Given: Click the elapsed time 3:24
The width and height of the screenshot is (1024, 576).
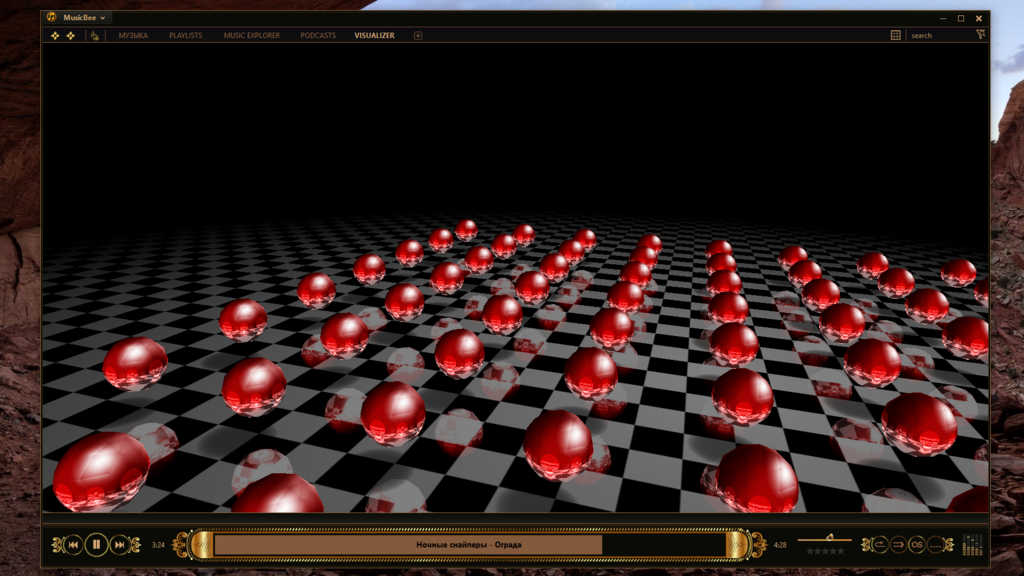Looking at the screenshot, I should coord(158,545).
